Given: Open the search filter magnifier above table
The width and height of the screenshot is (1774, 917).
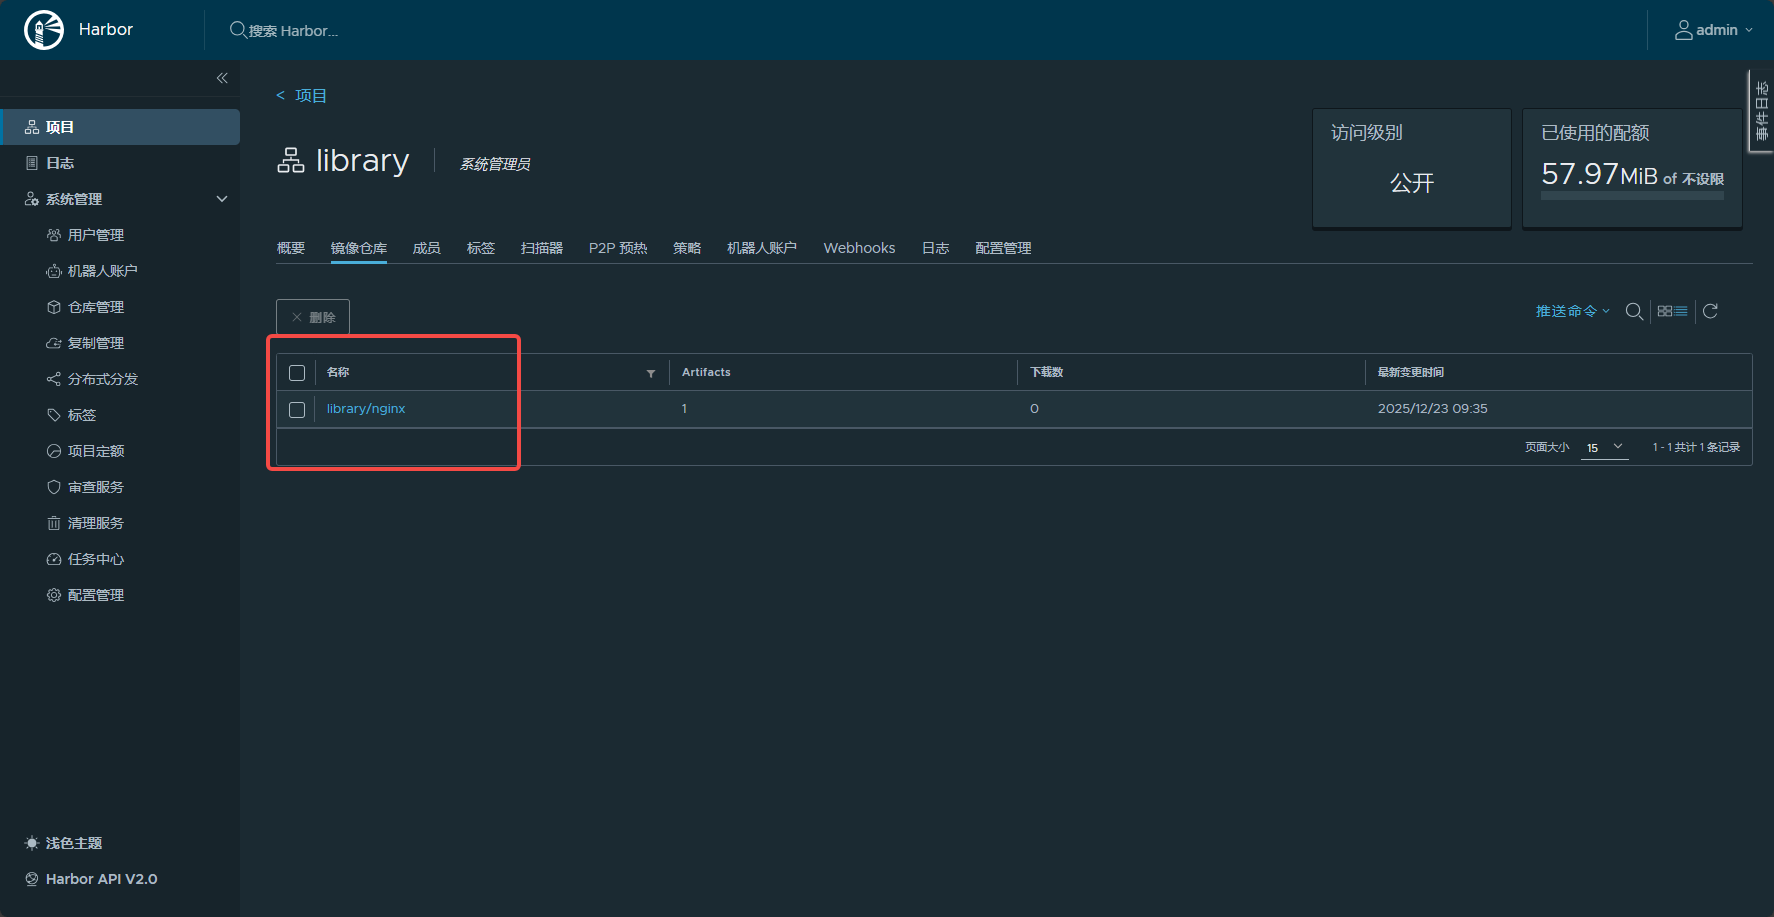Looking at the screenshot, I should pyautogui.click(x=1634, y=311).
